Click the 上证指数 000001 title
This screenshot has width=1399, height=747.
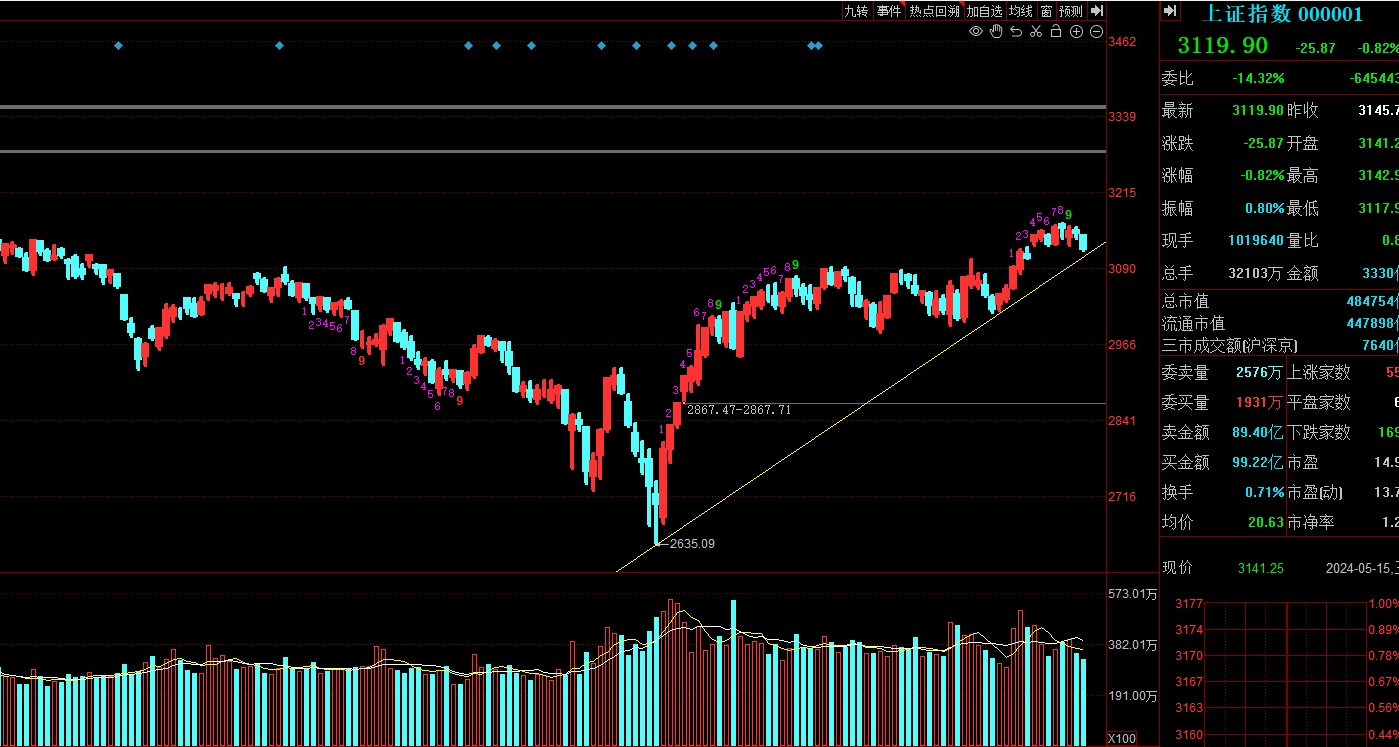pos(1281,13)
